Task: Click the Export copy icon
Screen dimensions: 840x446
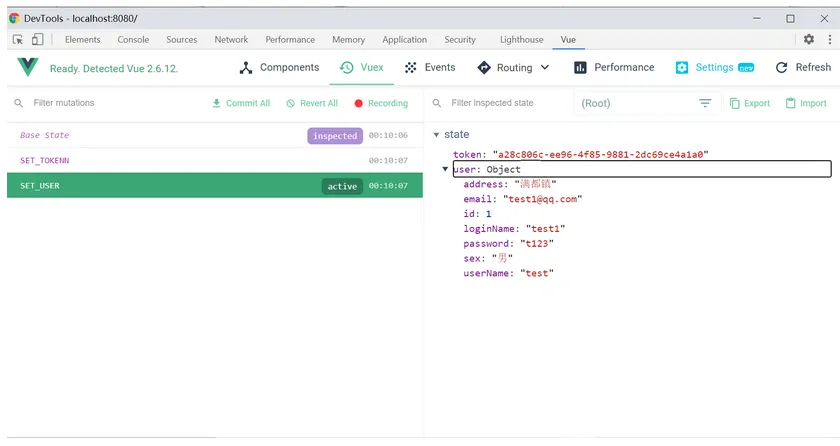Action: pos(734,103)
